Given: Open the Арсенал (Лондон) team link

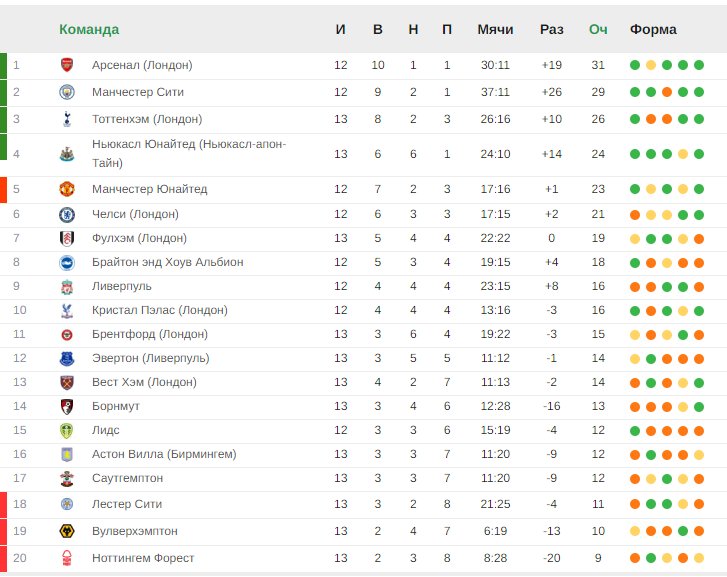Looking at the screenshot, I should 142,65.
